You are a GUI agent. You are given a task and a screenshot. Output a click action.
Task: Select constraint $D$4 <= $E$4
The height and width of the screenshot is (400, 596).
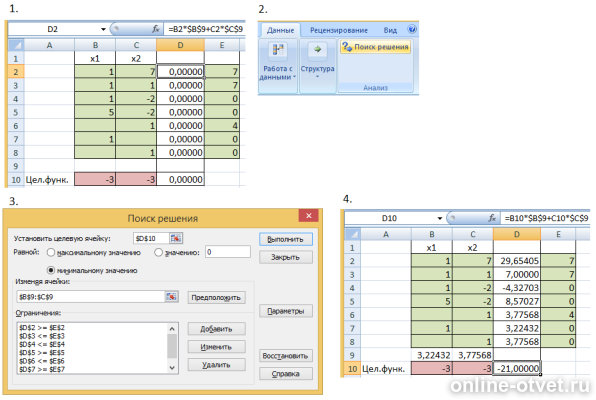pyautogui.click(x=42, y=344)
